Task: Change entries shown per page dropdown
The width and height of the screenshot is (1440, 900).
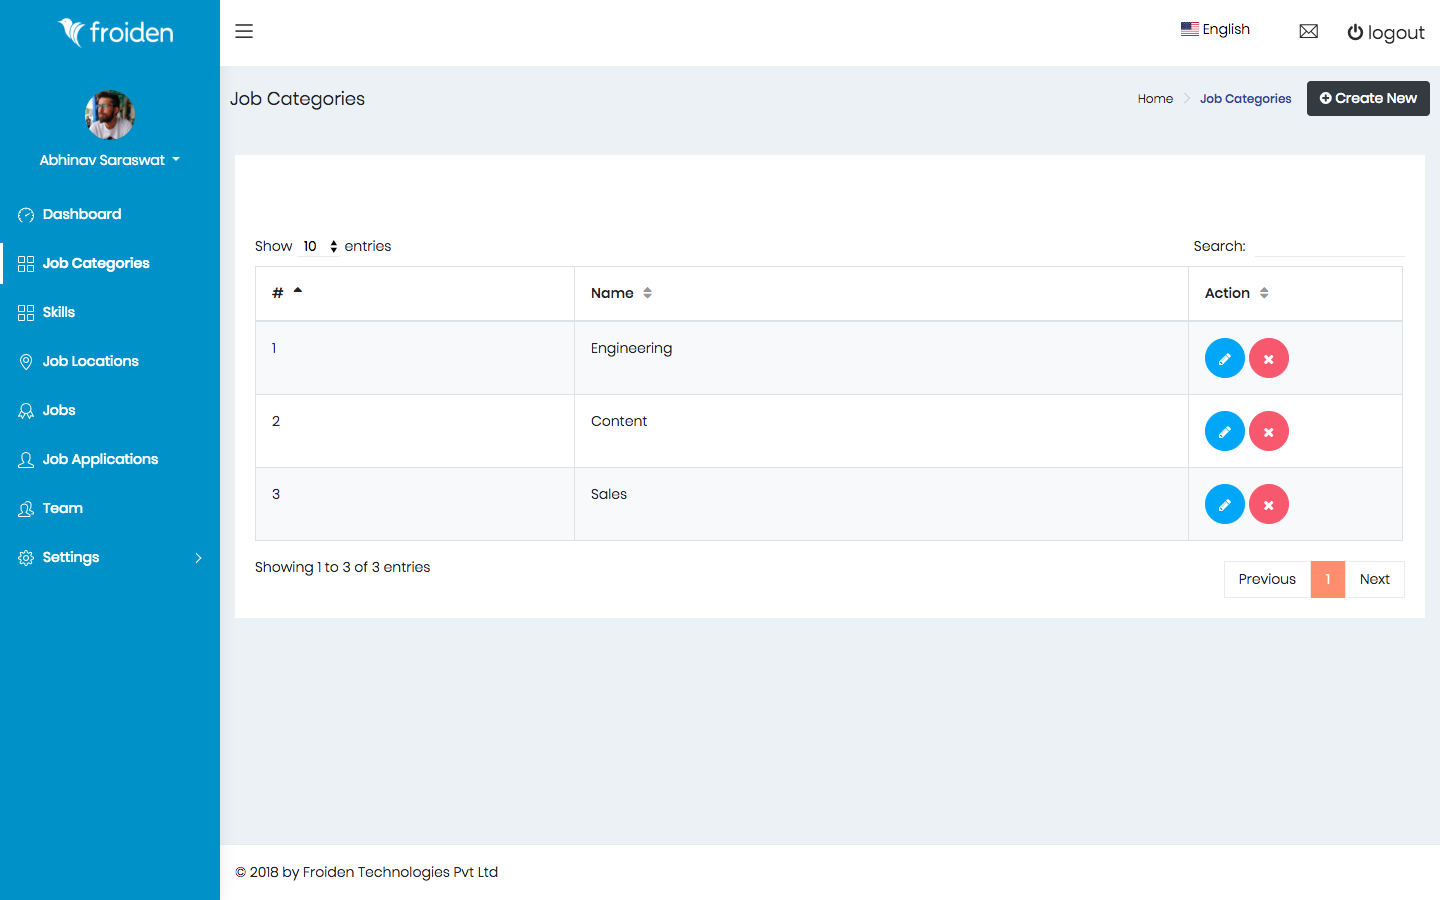Action: (x=320, y=246)
